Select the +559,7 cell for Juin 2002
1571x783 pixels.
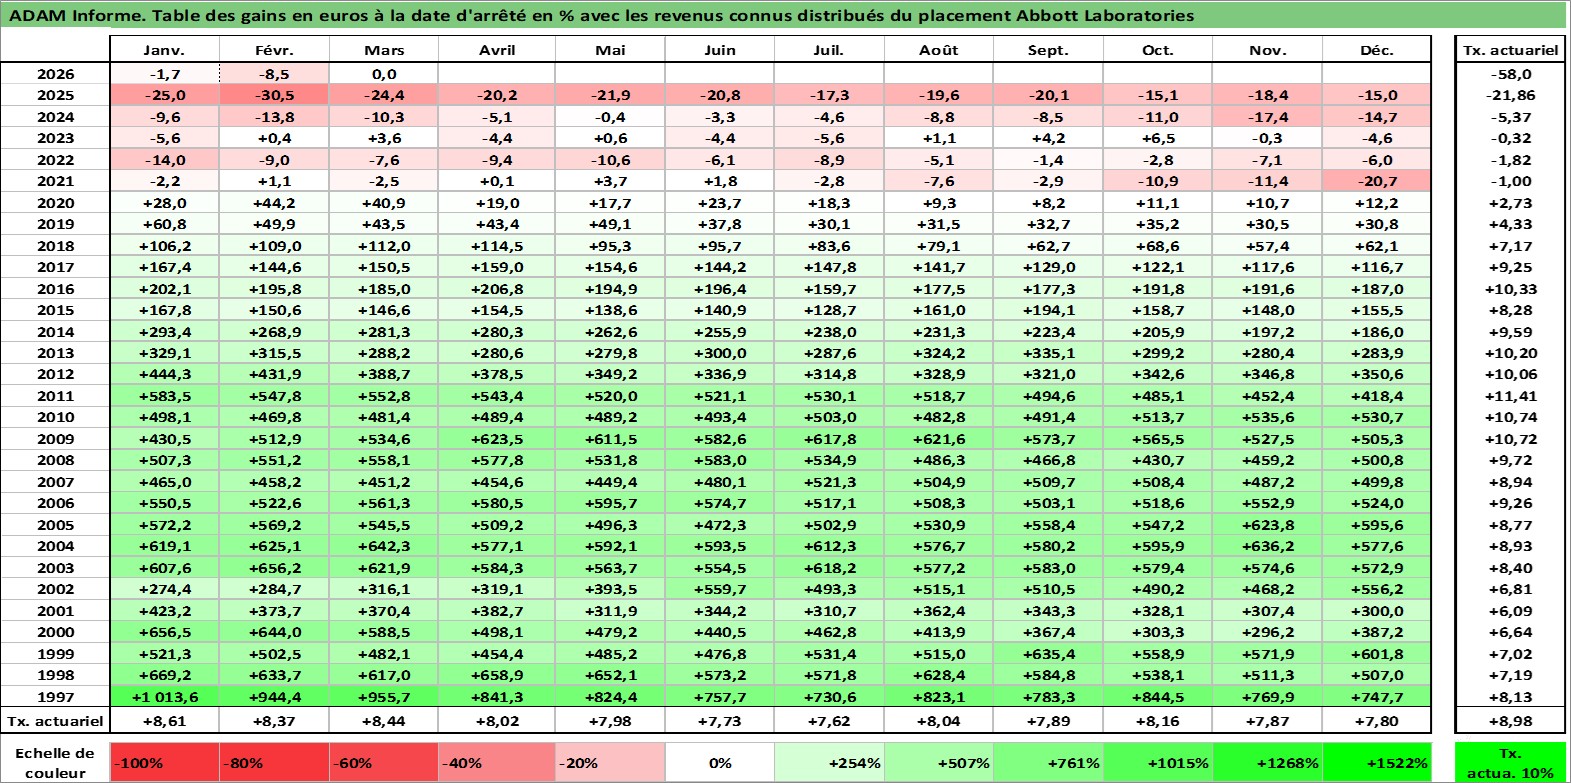720,589
